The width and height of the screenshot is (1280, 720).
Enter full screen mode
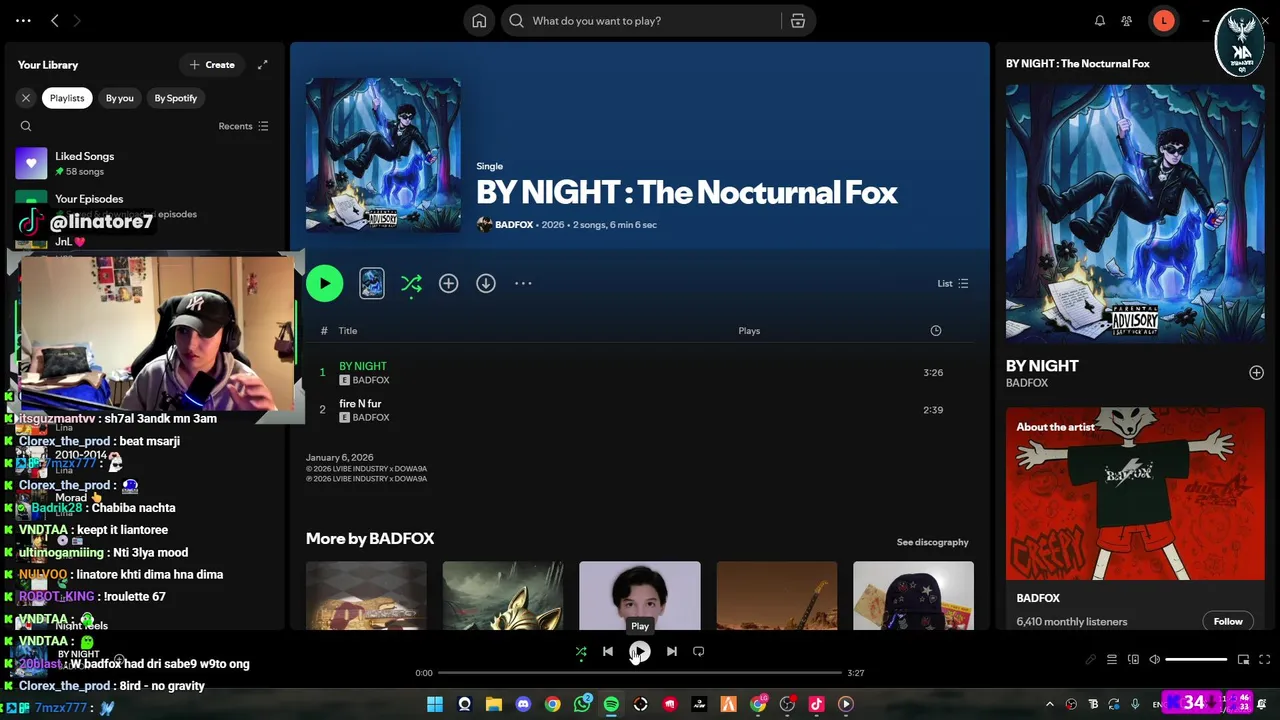point(1264,660)
